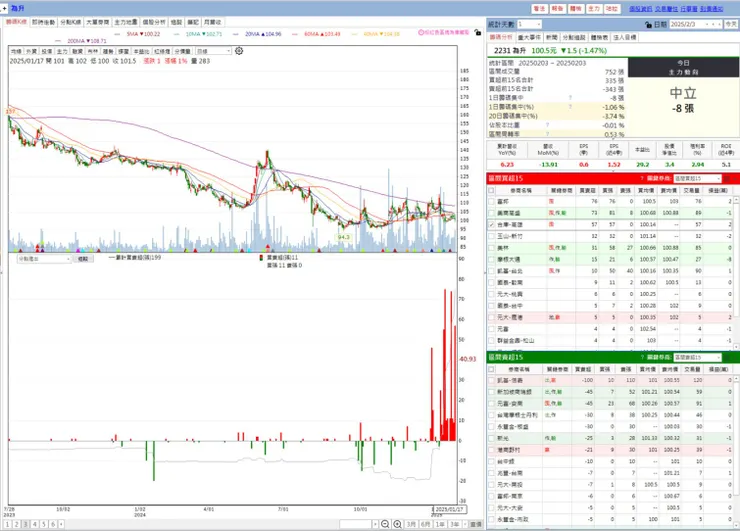The image size is (740, 531).
Task: Switch to 大量券商 tab
Action: click(x=98, y=22)
